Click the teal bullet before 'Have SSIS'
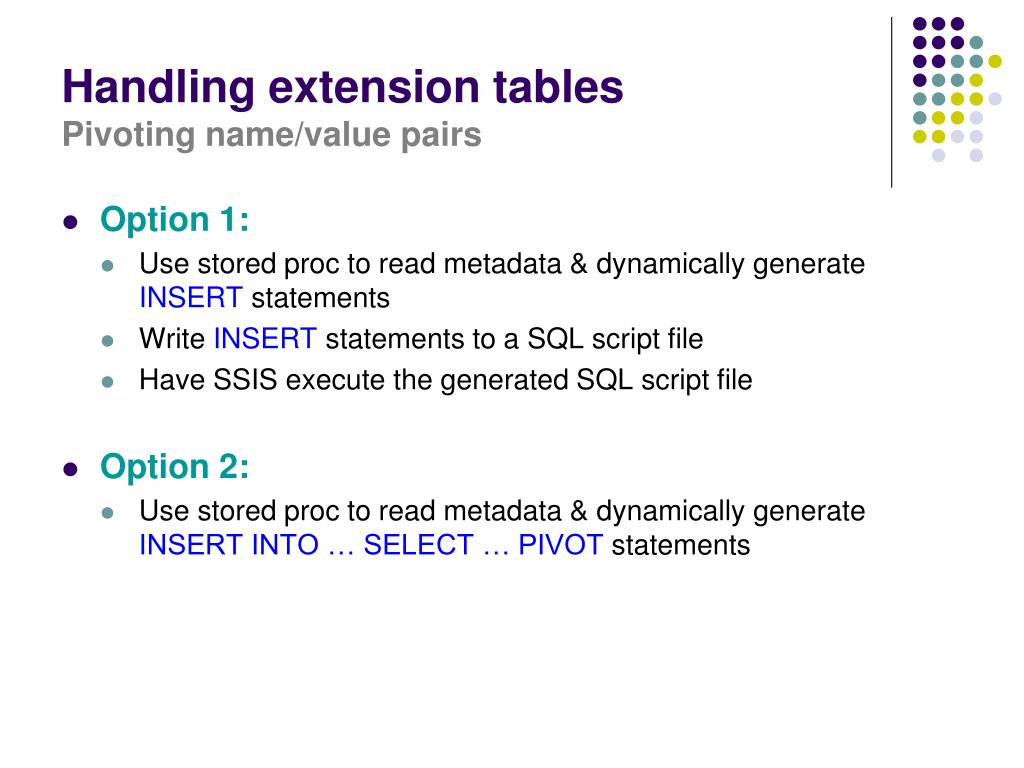The width and height of the screenshot is (1024, 768). click(108, 381)
